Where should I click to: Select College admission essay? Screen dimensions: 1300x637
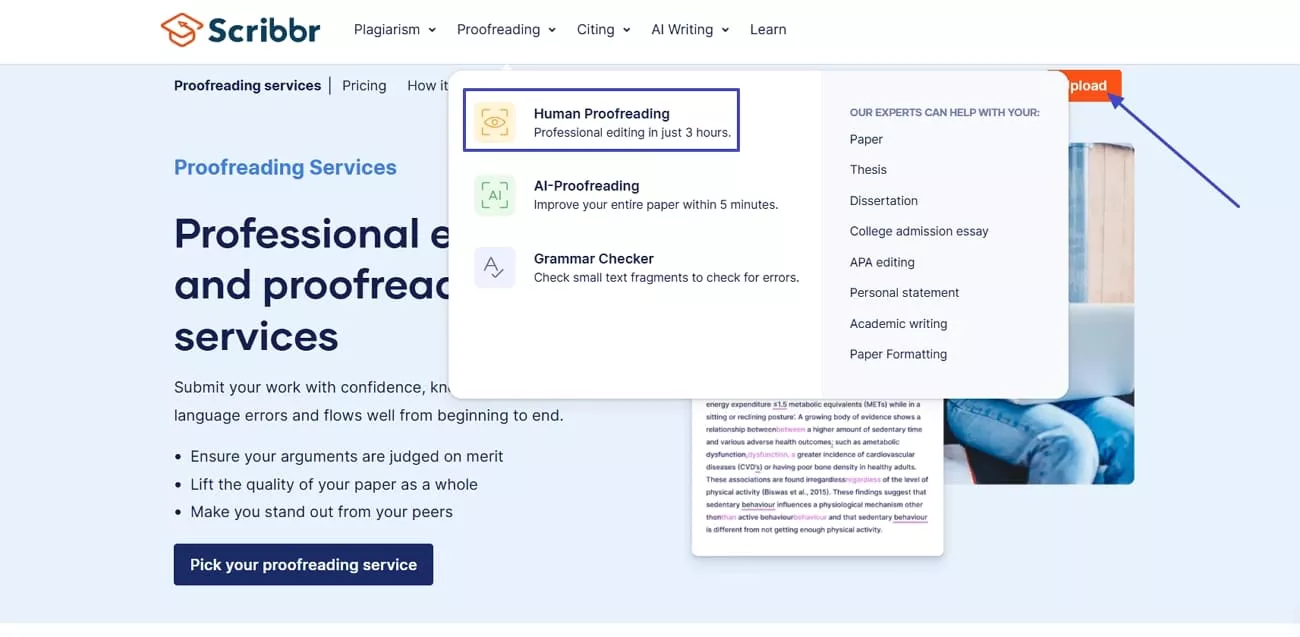coord(918,231)
